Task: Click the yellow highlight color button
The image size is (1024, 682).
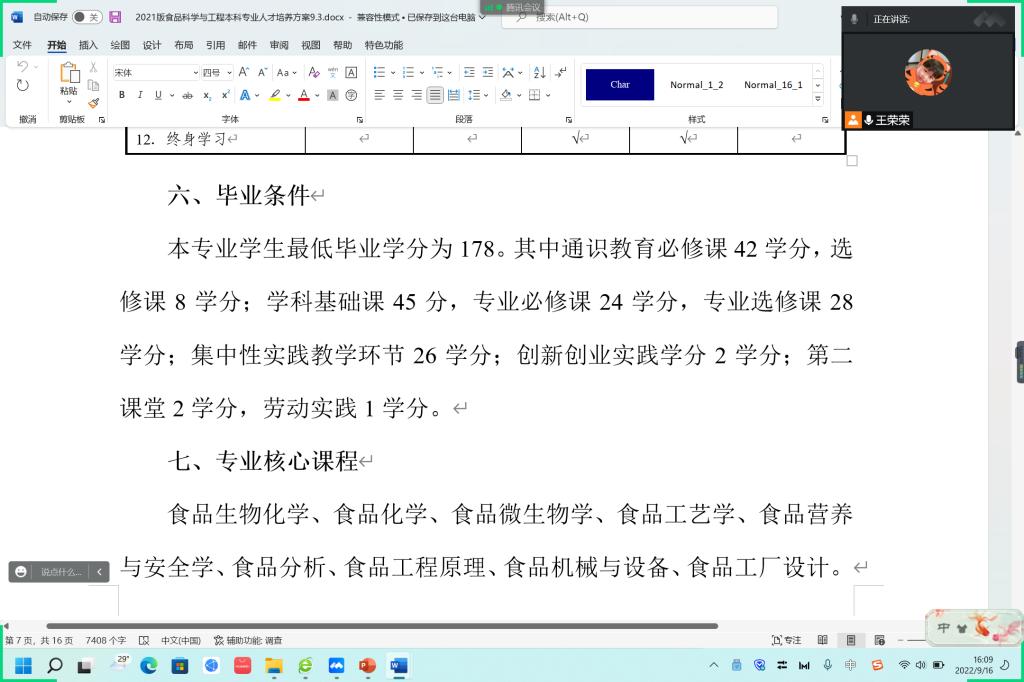Action: [x=275, y=95]
